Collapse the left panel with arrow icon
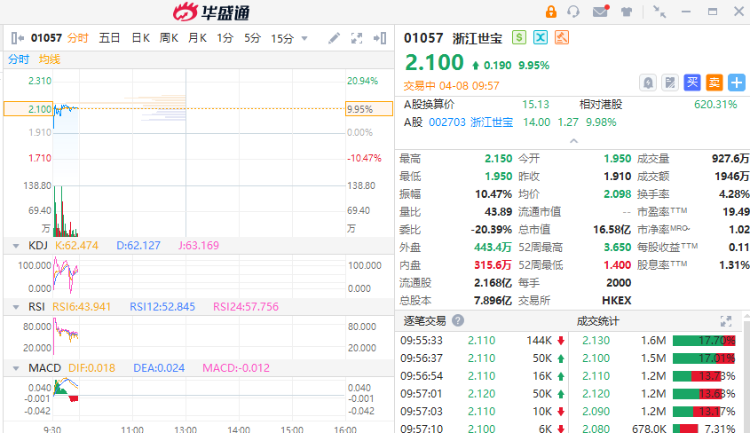The height and width of the screenshot is (433, 750). 379,38
